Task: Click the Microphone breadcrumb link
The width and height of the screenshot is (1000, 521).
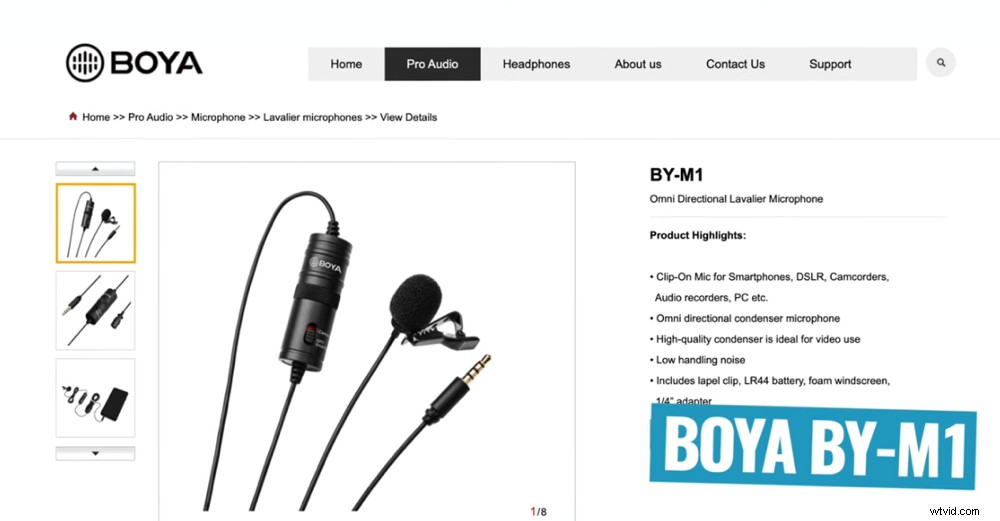Action: (218, 117)
